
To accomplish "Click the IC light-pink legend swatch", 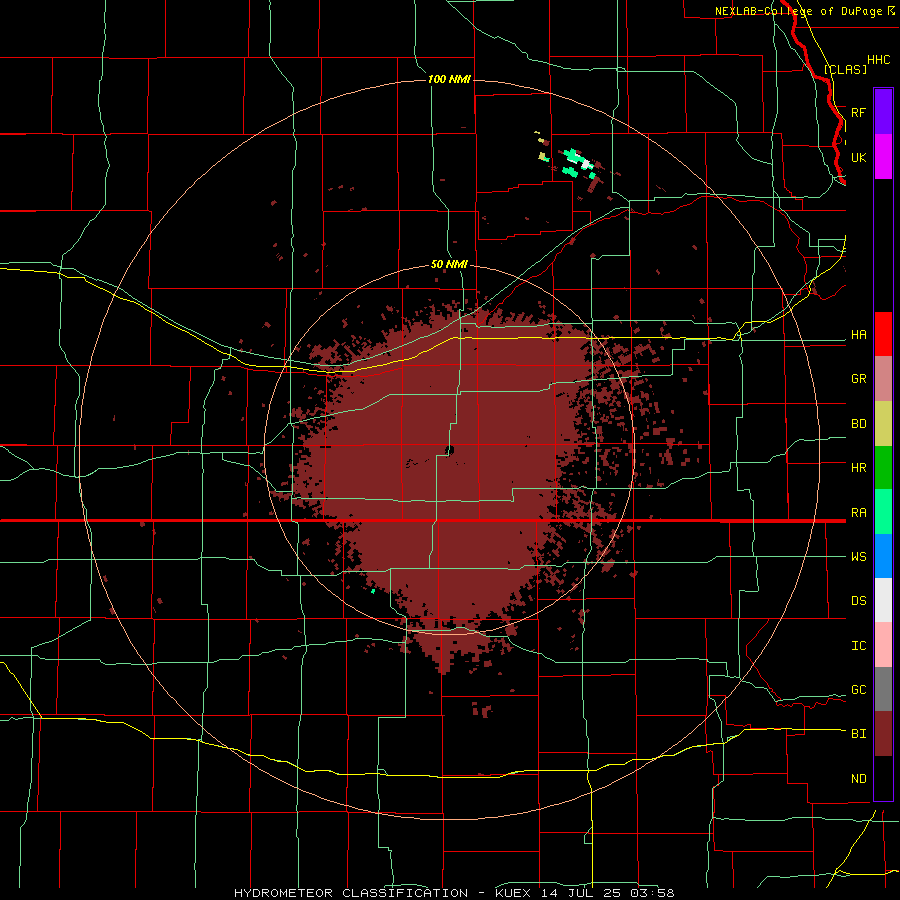I will (883, 645).
